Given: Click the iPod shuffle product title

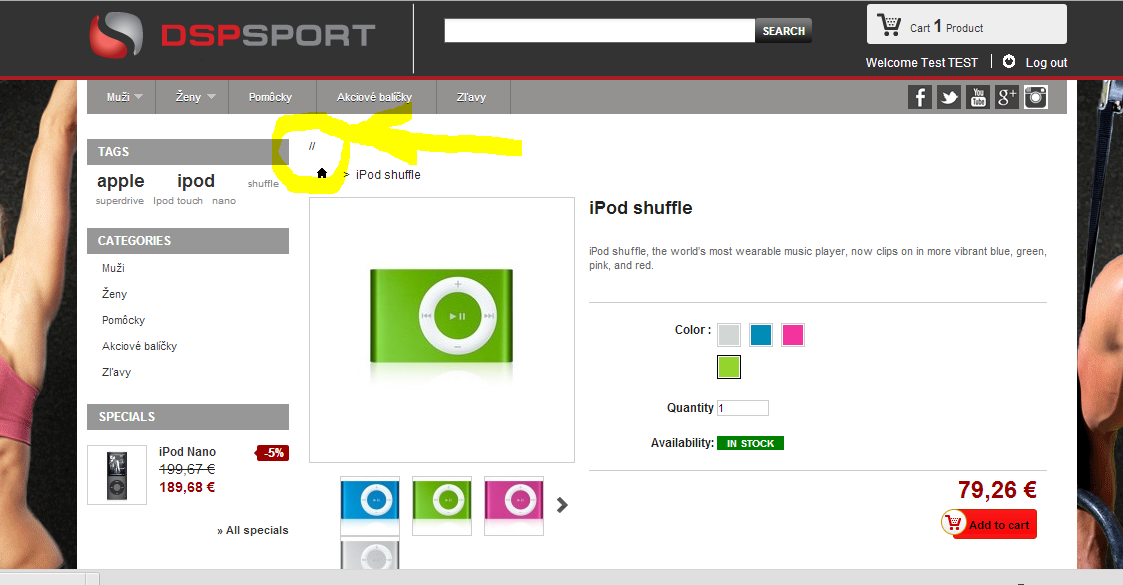Looking at the screenshot, I should click(640, 208).
